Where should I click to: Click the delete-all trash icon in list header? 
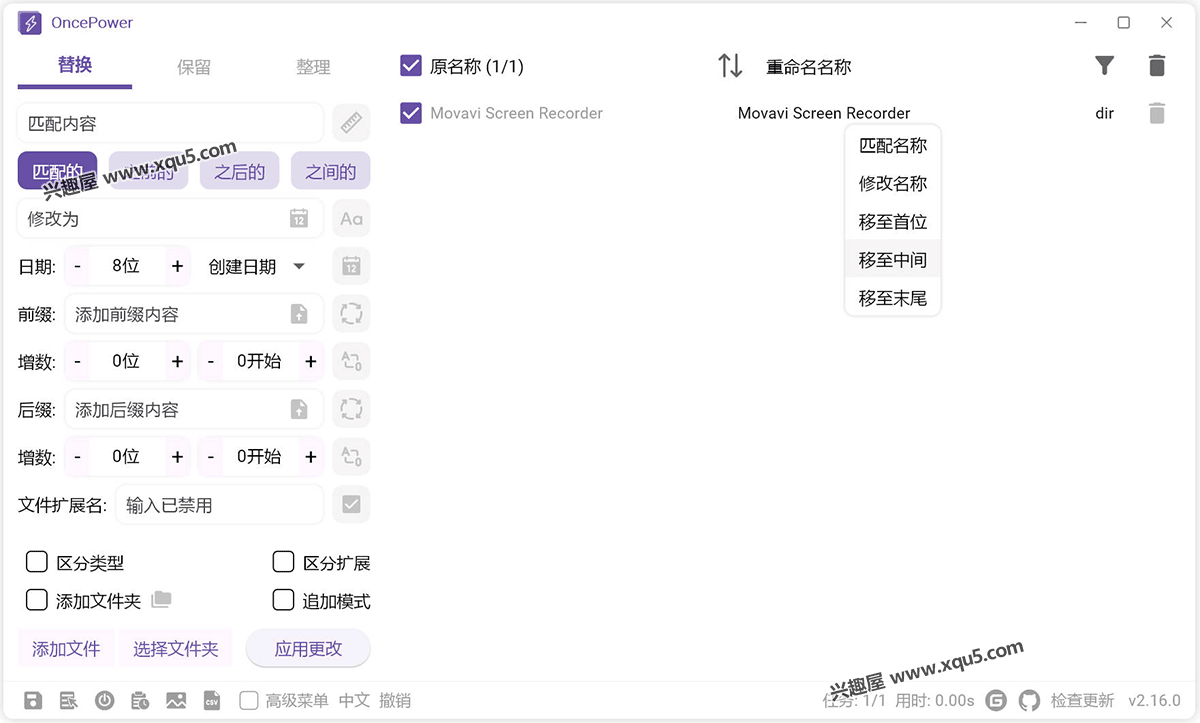pyautogui.click(x=1157, y=66)
